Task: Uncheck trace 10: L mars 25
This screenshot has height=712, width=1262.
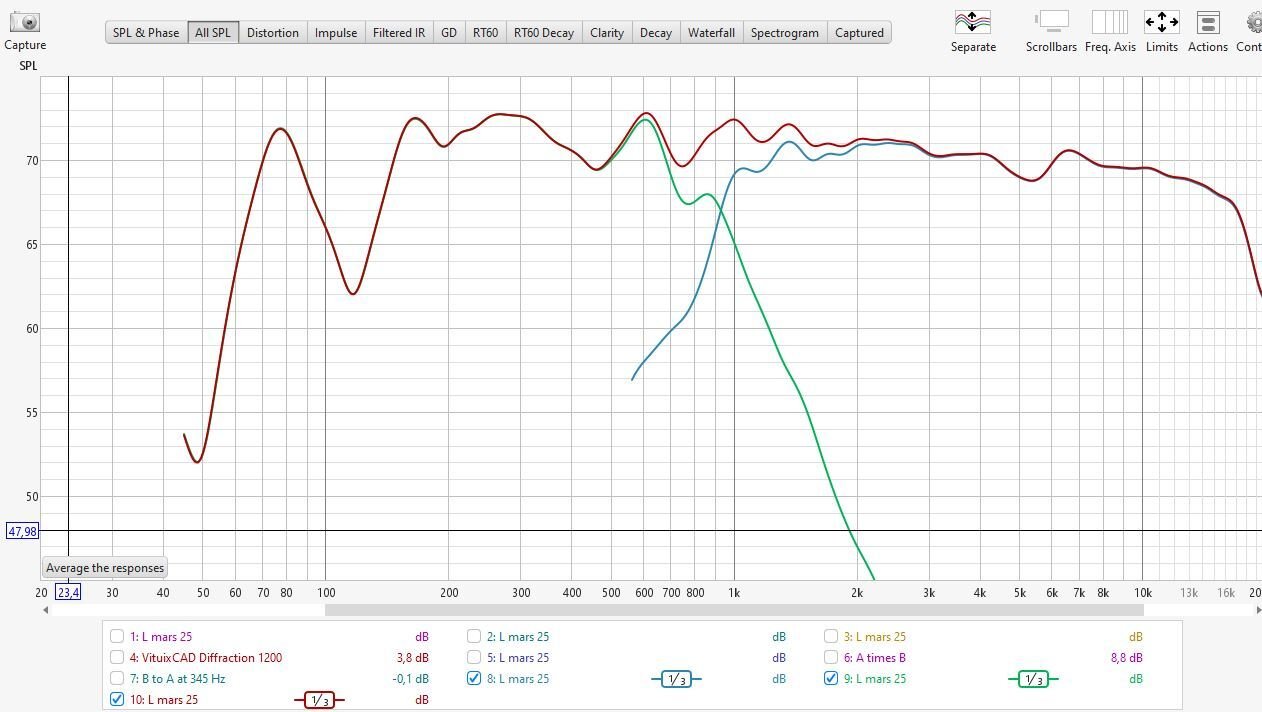Action: [x=117, y=699]
